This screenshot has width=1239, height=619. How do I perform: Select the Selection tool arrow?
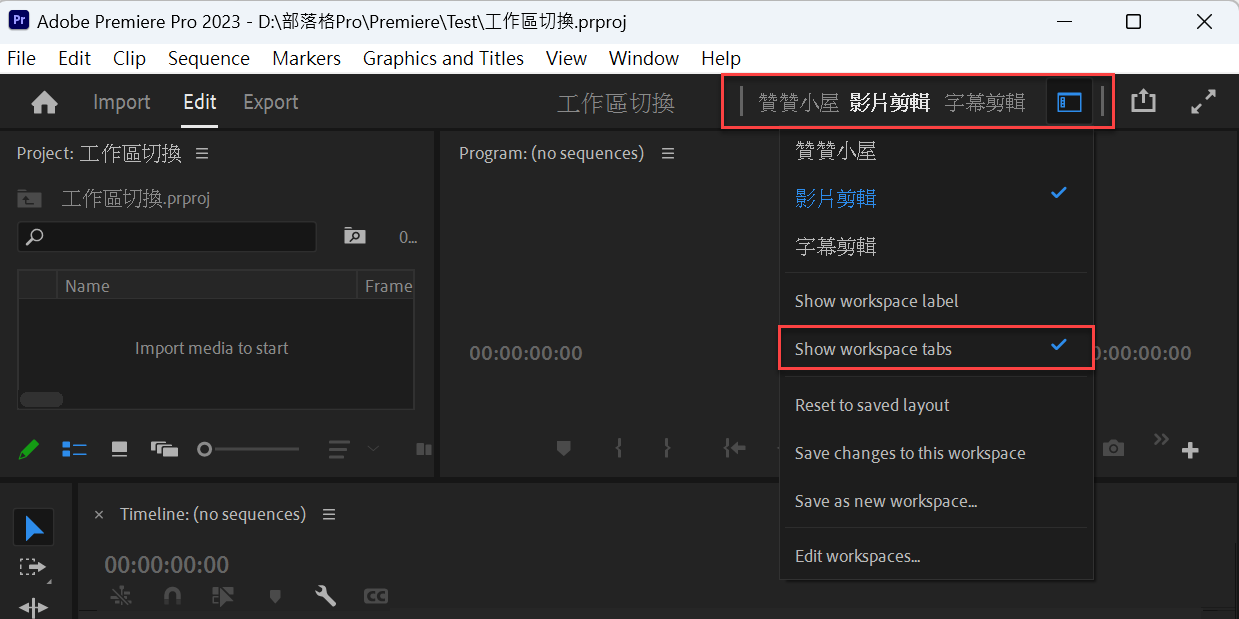pyautogui.click(x=34, y=528)
